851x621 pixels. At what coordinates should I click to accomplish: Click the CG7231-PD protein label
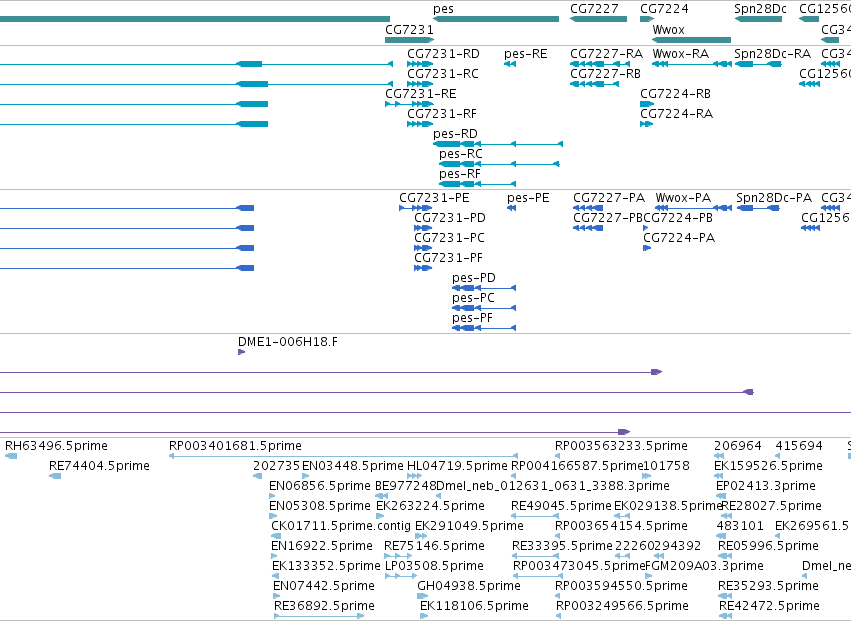click(450, 218)
